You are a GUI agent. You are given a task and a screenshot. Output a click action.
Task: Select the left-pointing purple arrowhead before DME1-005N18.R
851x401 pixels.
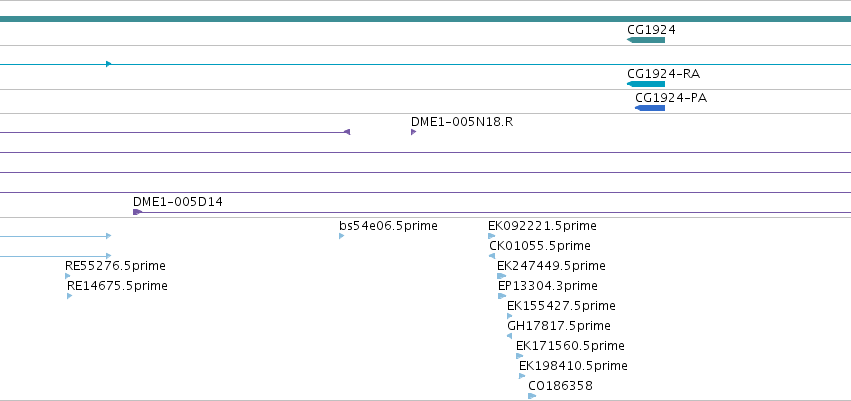coord(347,132)
